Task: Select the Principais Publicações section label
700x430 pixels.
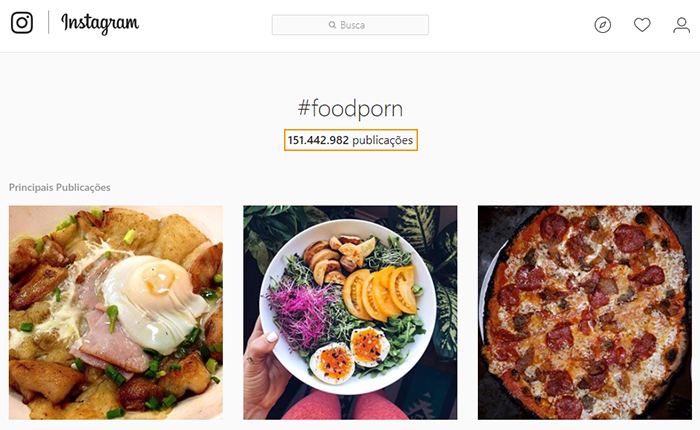Action: (59, 187)
